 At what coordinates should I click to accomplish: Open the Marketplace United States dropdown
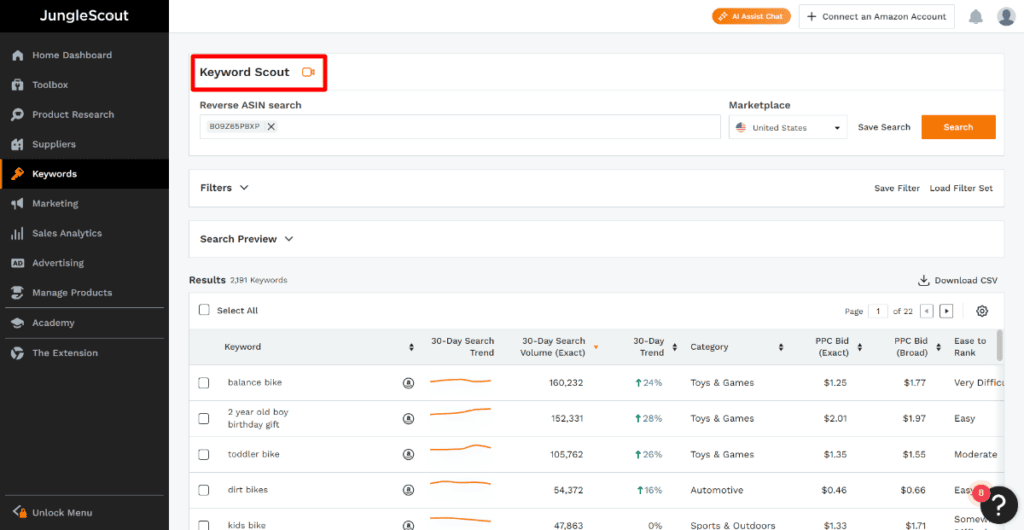coord(788,127)
